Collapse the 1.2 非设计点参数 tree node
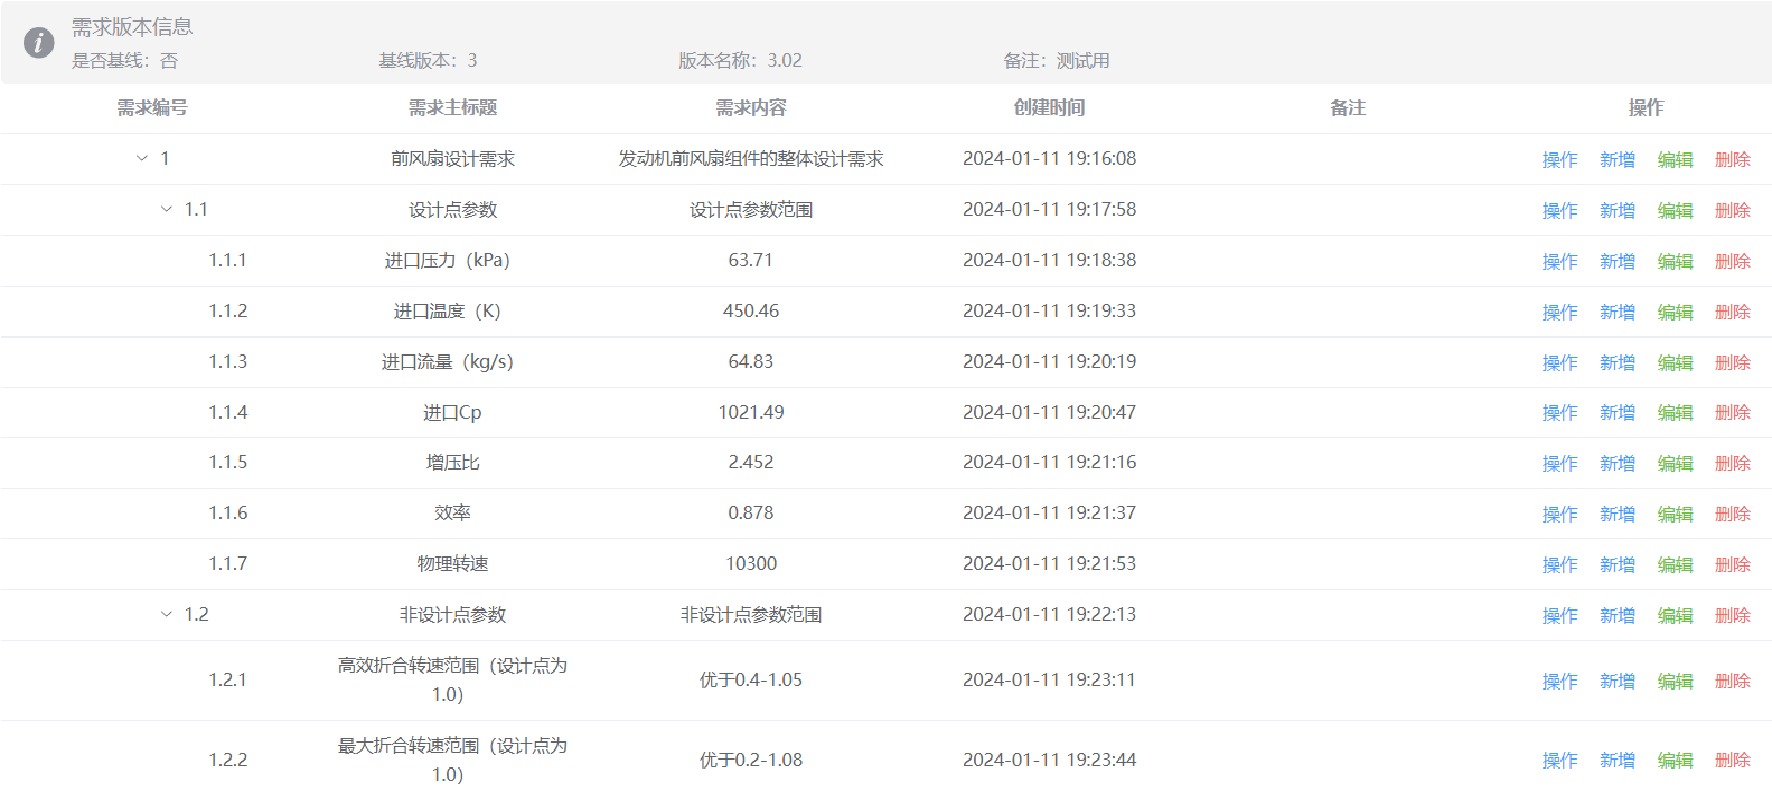1772x790 pixels. pos(166,615)
